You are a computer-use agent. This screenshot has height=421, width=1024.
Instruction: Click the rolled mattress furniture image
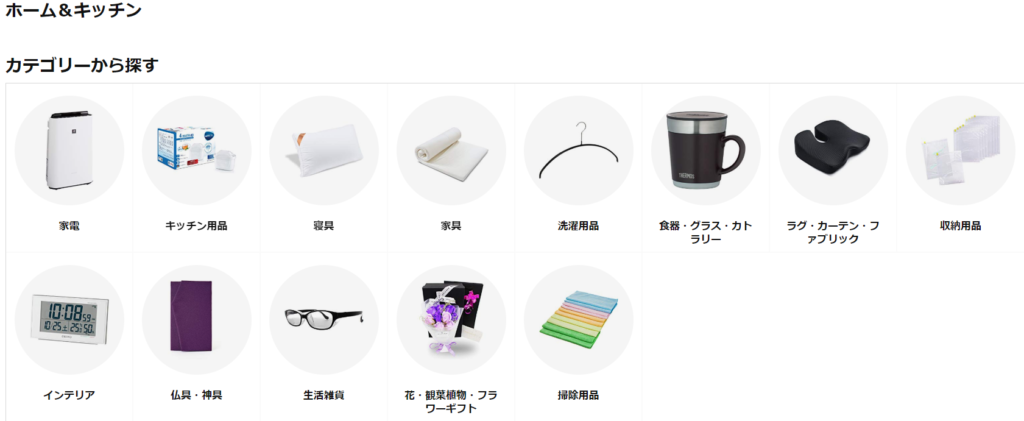pyautogui.click(x=451, y=150)
